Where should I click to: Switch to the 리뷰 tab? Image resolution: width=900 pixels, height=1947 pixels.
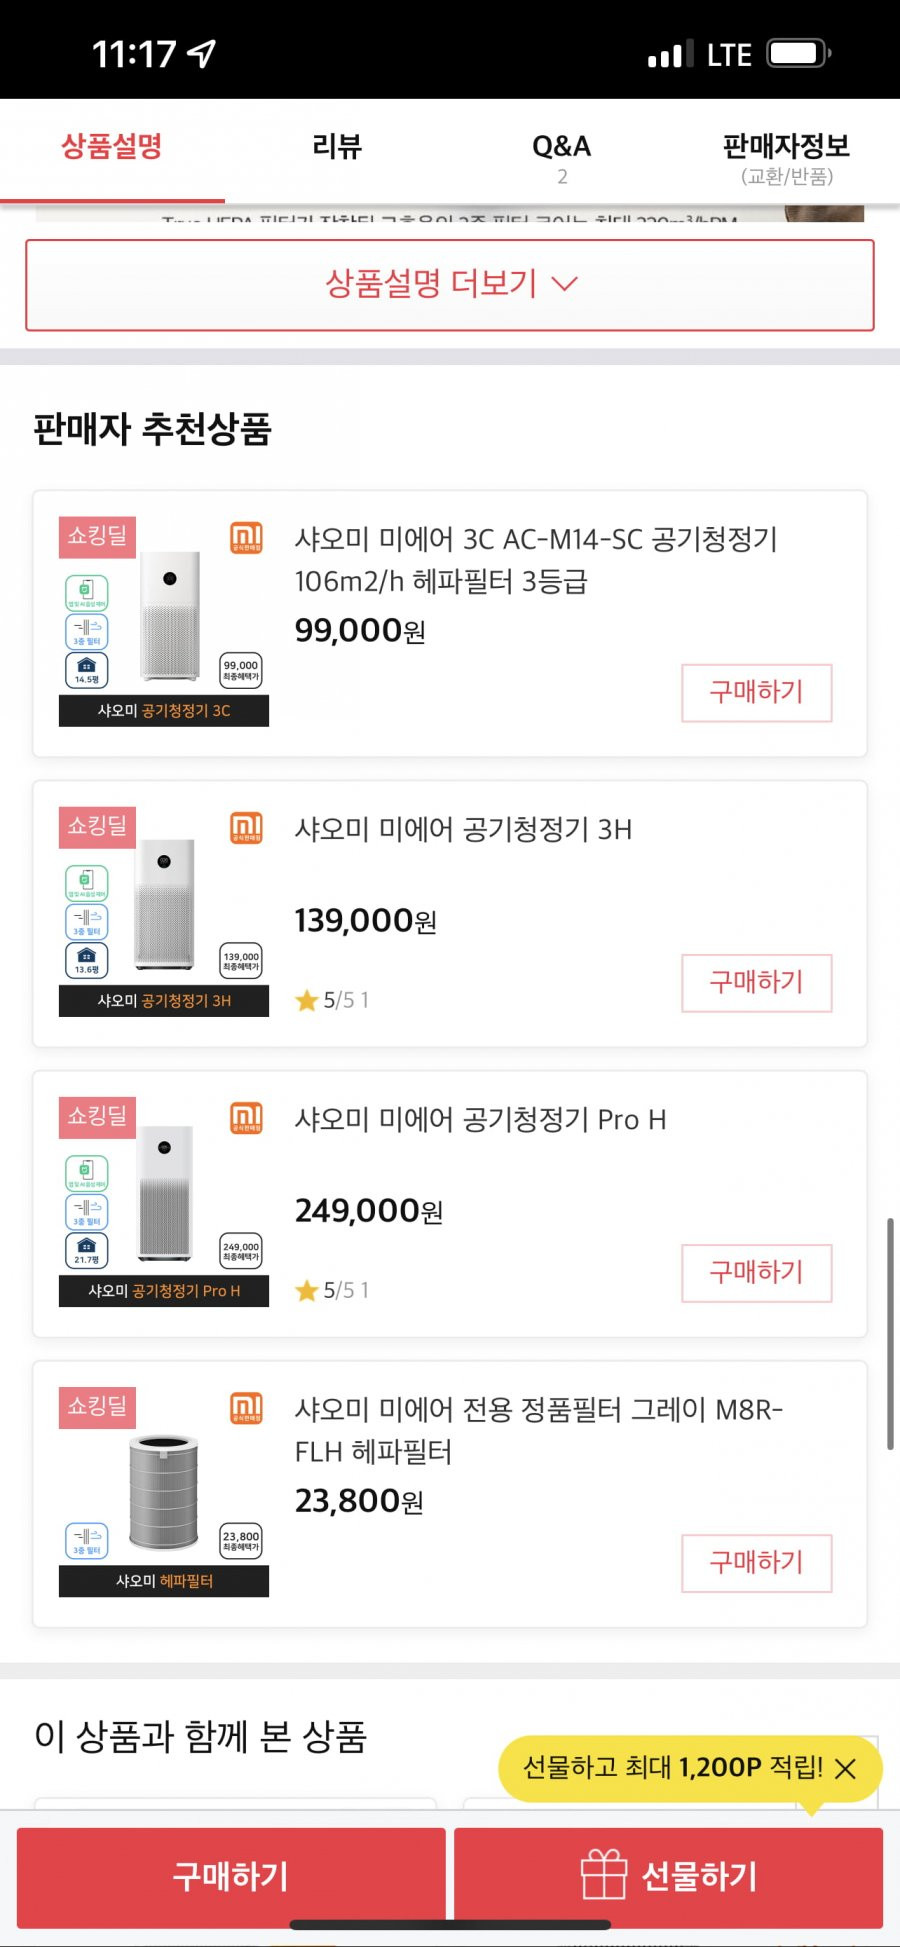[x=337, y=147]
